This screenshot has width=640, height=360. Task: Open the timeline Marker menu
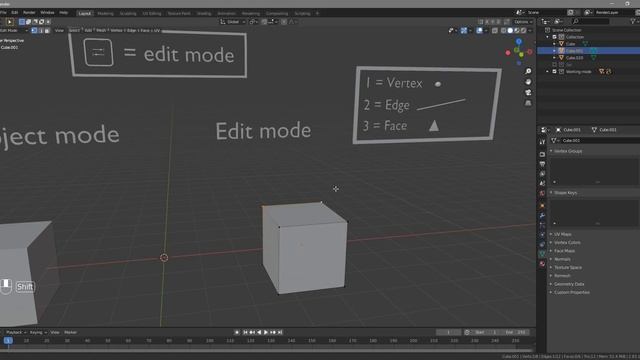(x=70, y=332)
